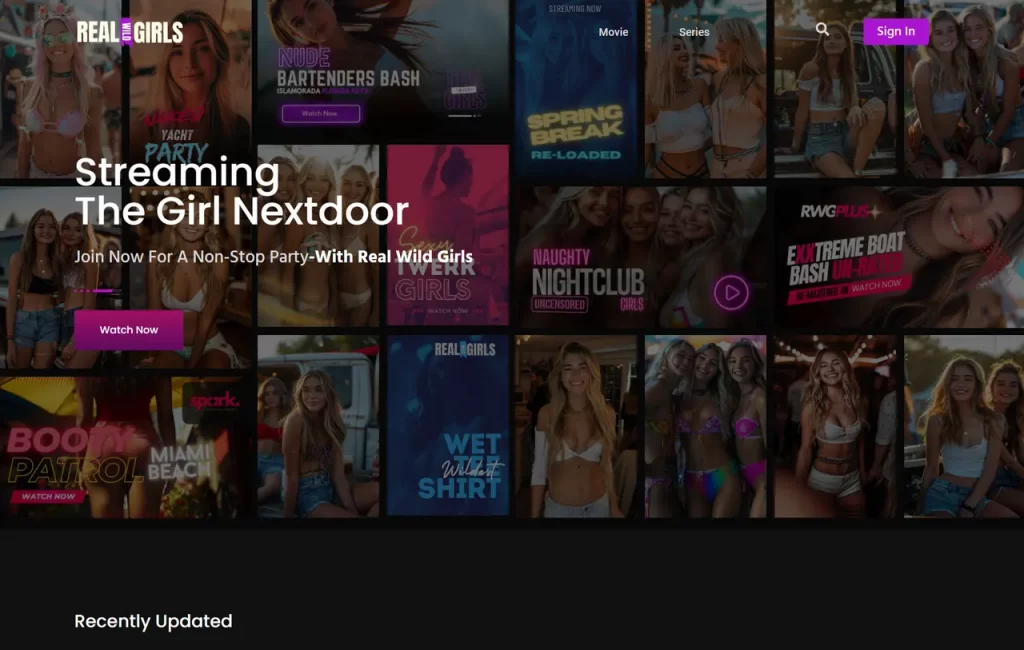This screenshot has height=650, width=1024.
Task: Click the Naughty Nightclub play icon
Action: 731,293
